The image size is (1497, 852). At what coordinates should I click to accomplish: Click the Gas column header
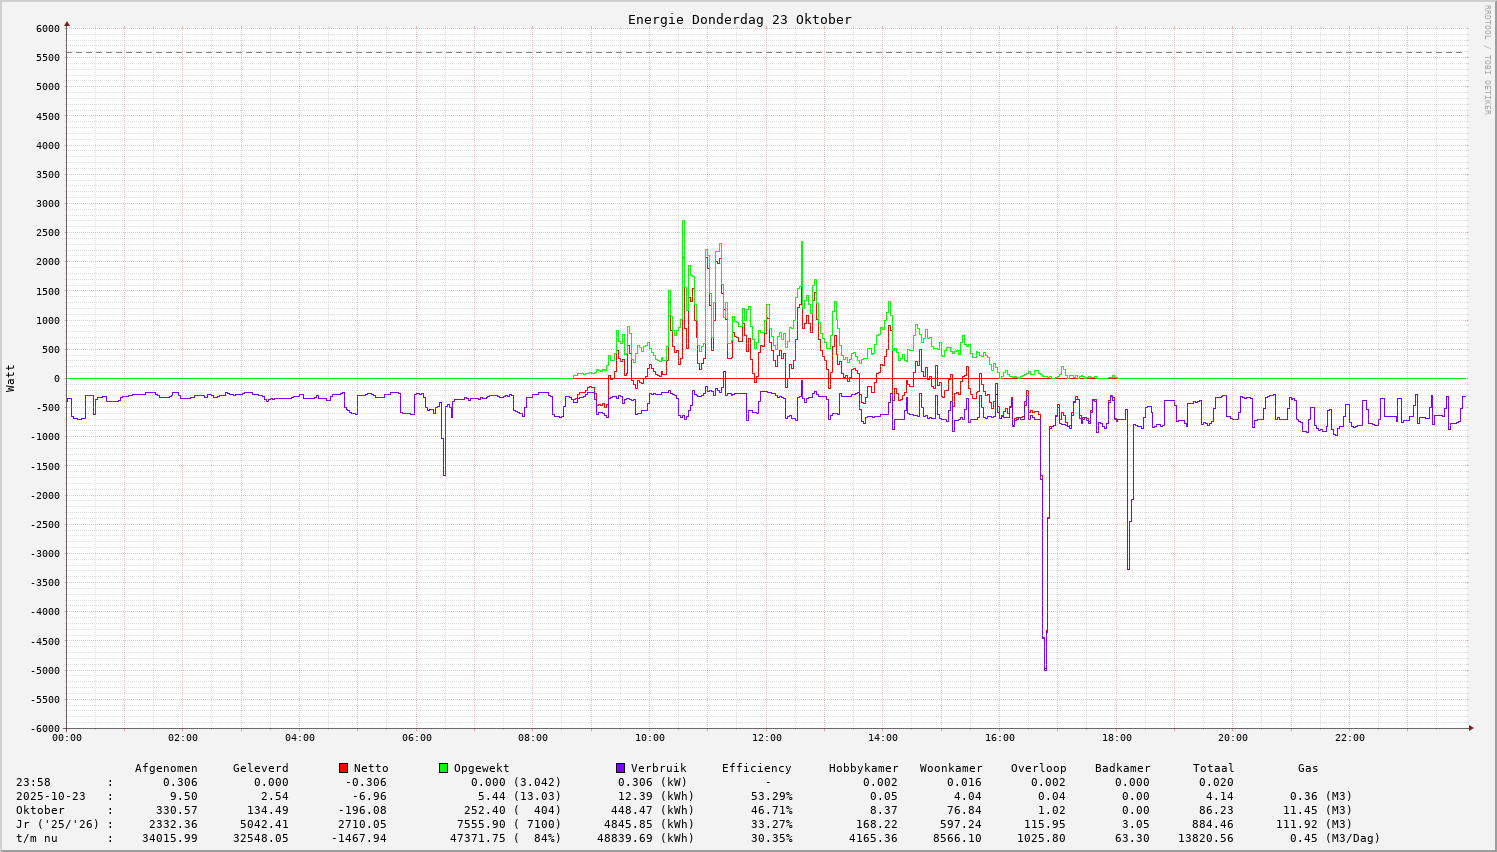coord(1308,768)
